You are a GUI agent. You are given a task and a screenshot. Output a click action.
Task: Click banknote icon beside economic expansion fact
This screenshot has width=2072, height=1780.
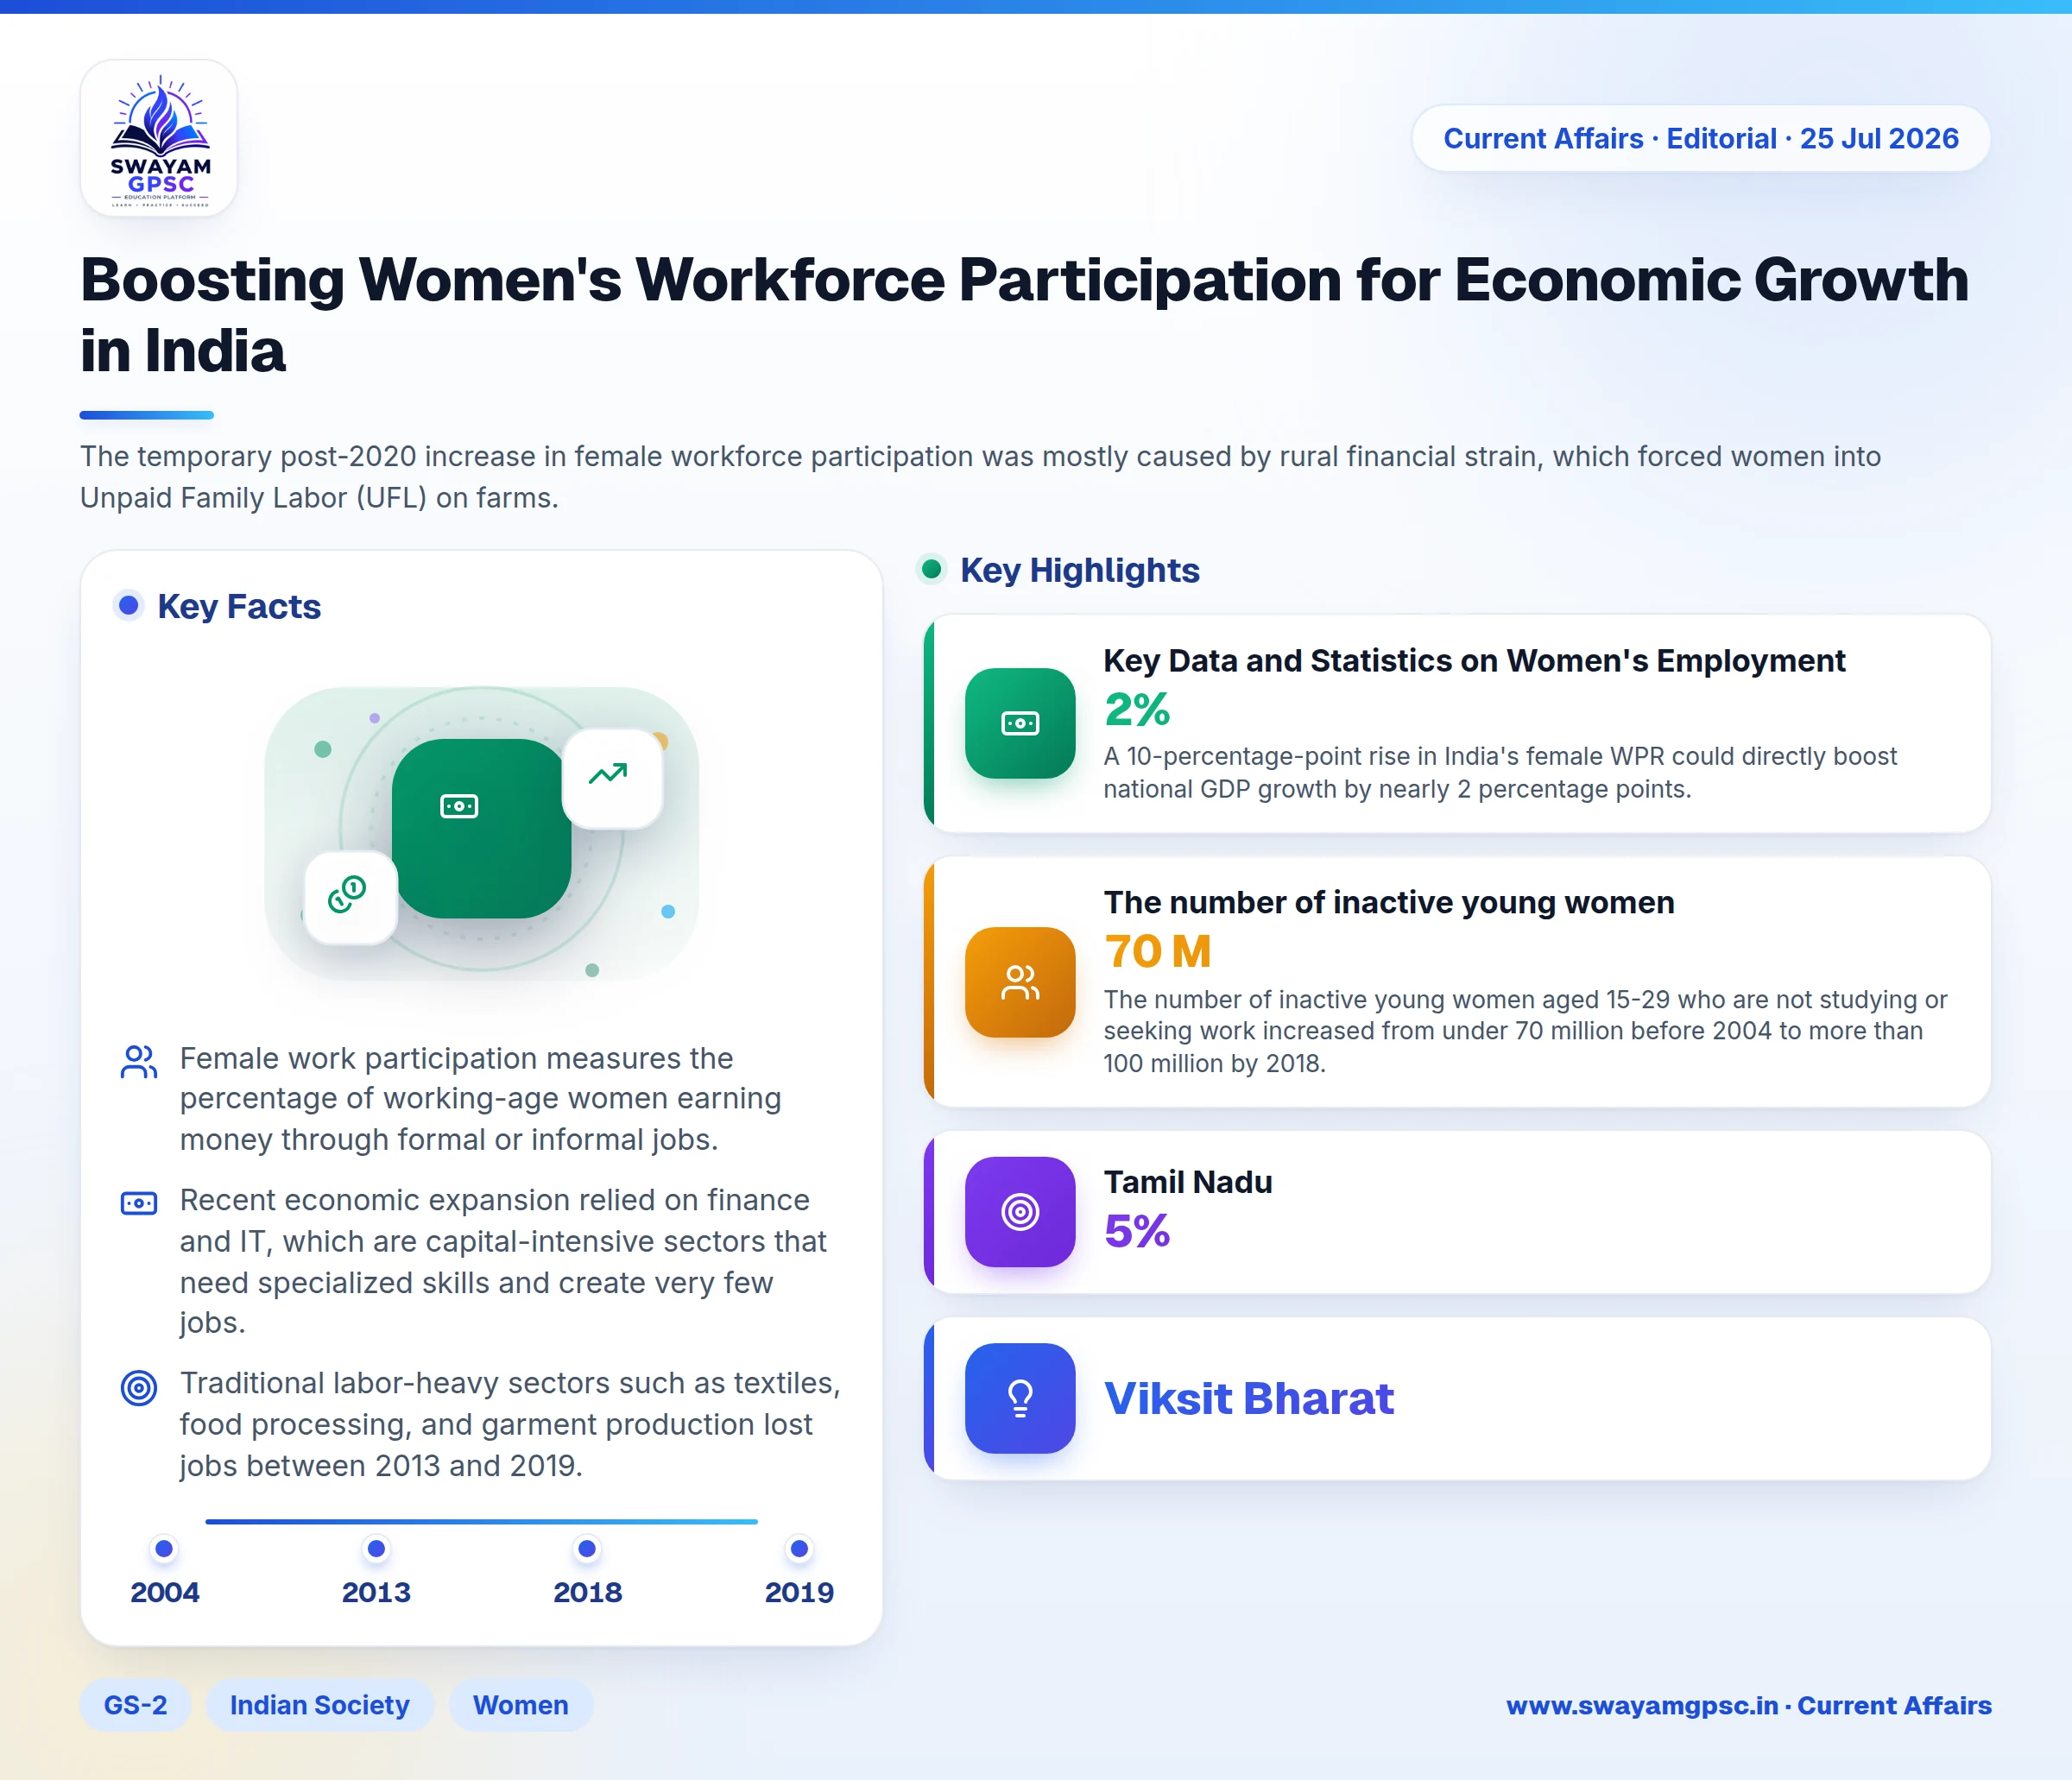point(139,1203)
